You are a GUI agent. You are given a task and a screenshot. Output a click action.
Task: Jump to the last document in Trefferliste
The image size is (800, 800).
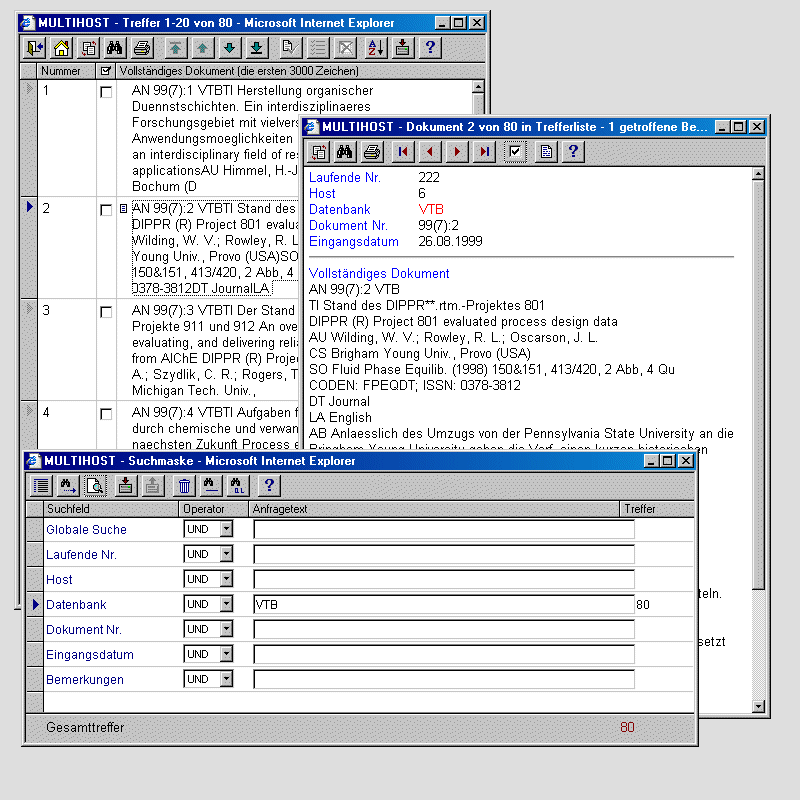click(484, 152)
